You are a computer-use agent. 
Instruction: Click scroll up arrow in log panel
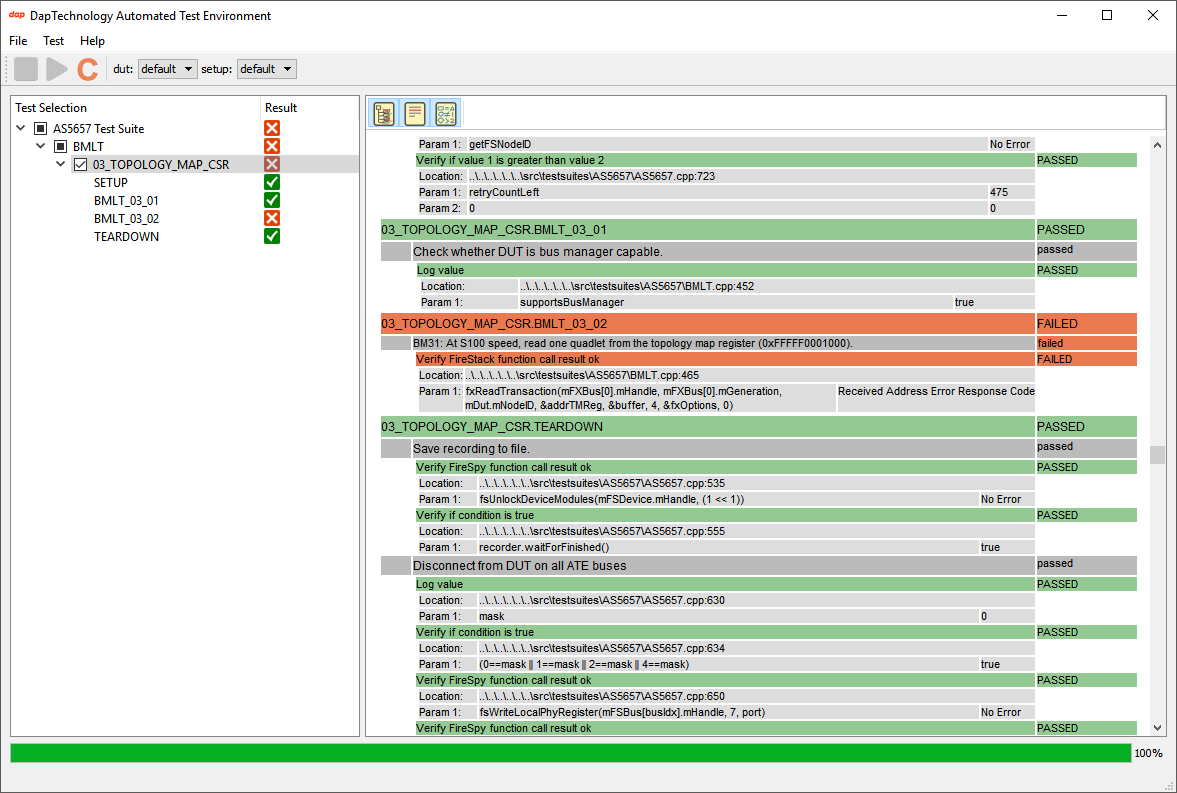1157,145
